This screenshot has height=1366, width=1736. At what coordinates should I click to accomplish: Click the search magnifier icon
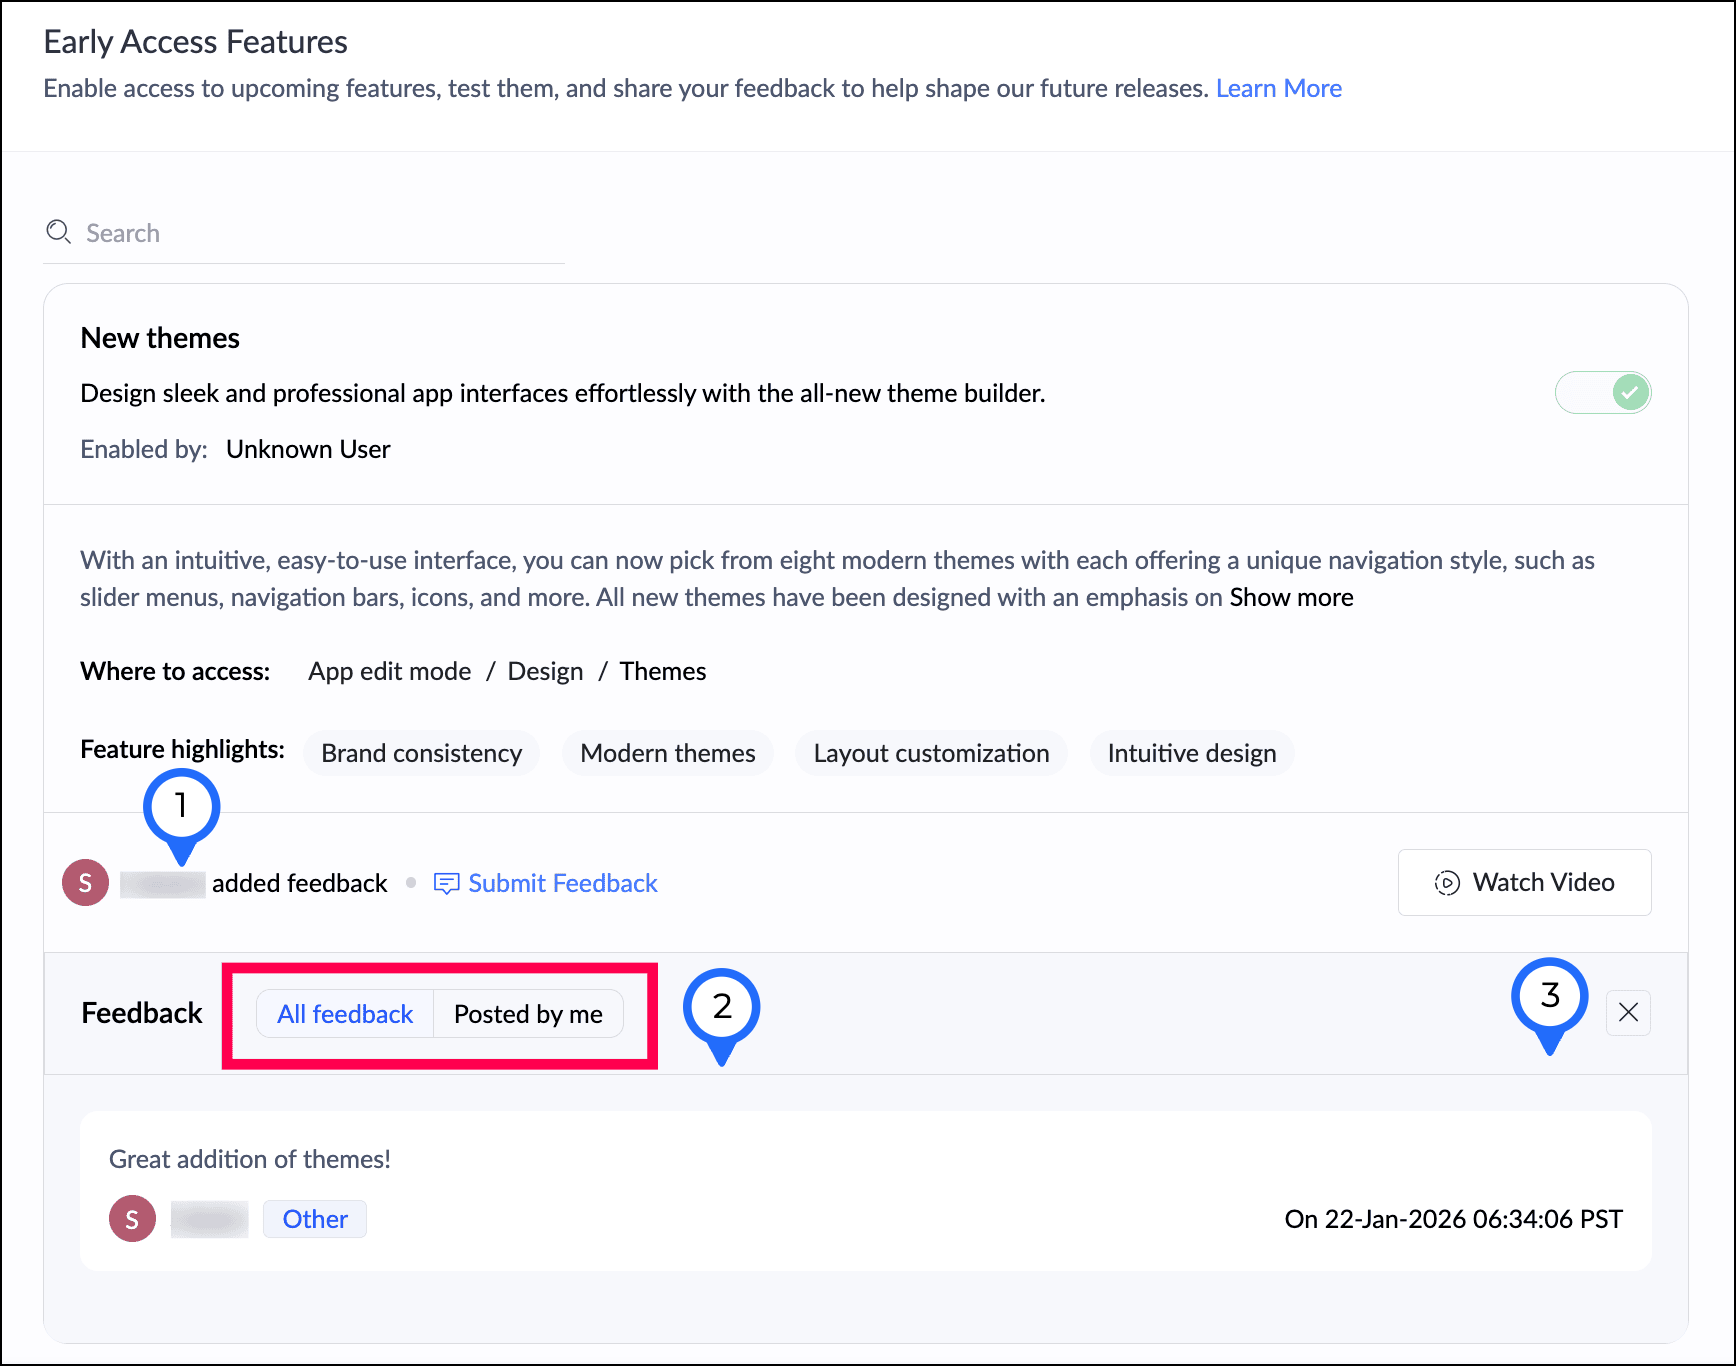coord(59,232)
